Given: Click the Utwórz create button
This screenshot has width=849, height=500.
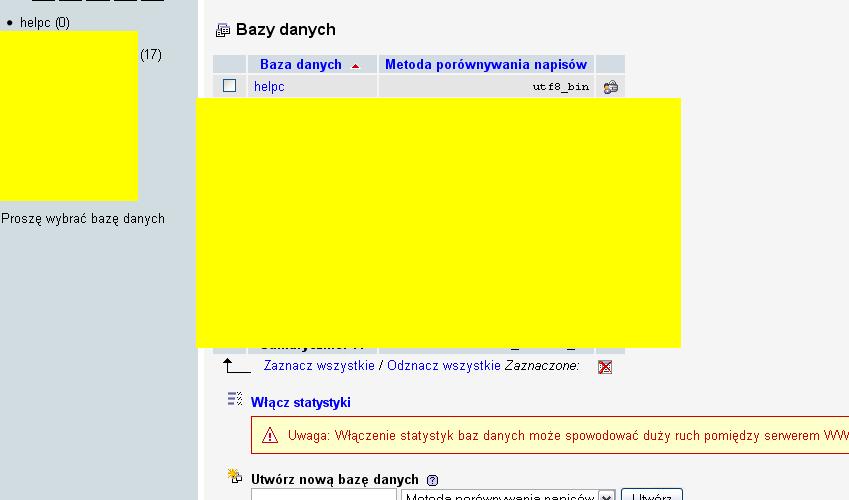Looking at the screenshot, I should point(651,495).
